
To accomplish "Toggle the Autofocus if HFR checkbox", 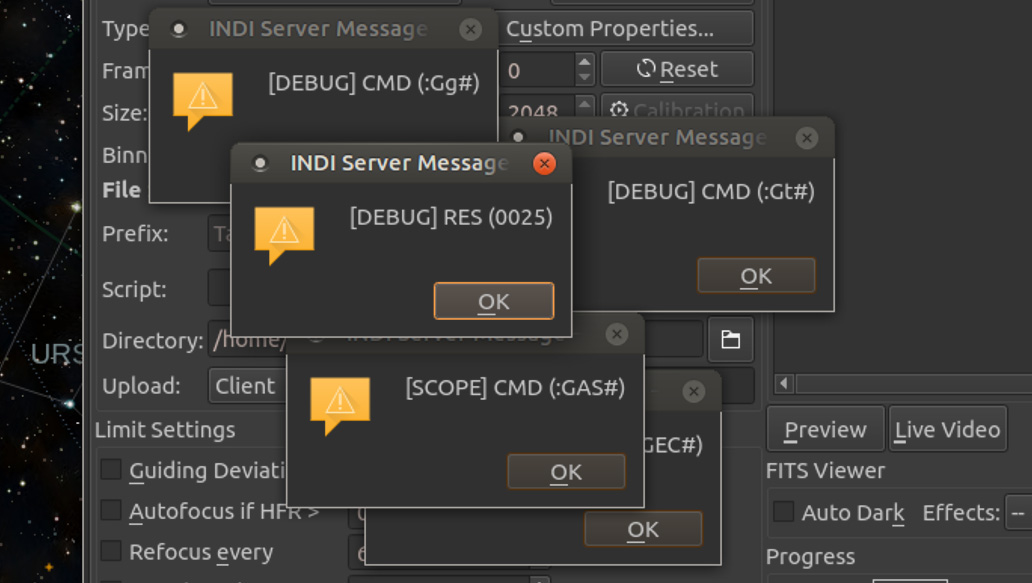I will click(111, 511).
